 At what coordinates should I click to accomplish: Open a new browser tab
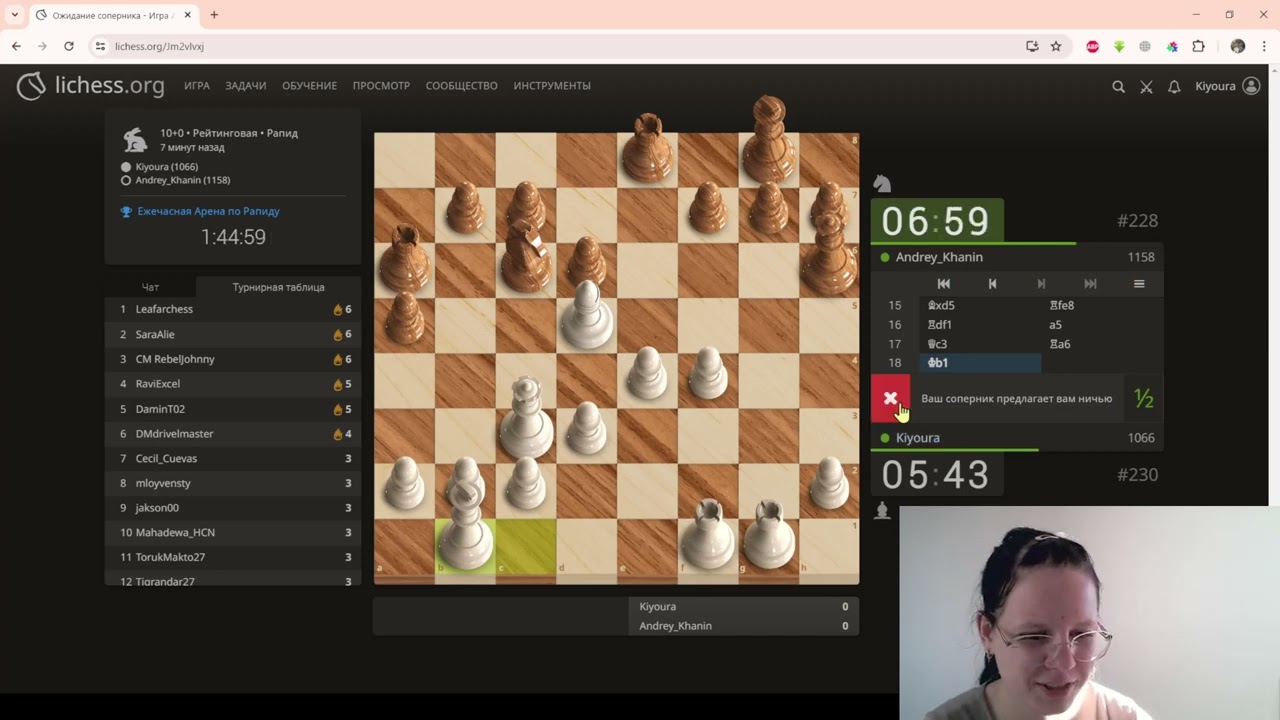(x=214, y=15)
